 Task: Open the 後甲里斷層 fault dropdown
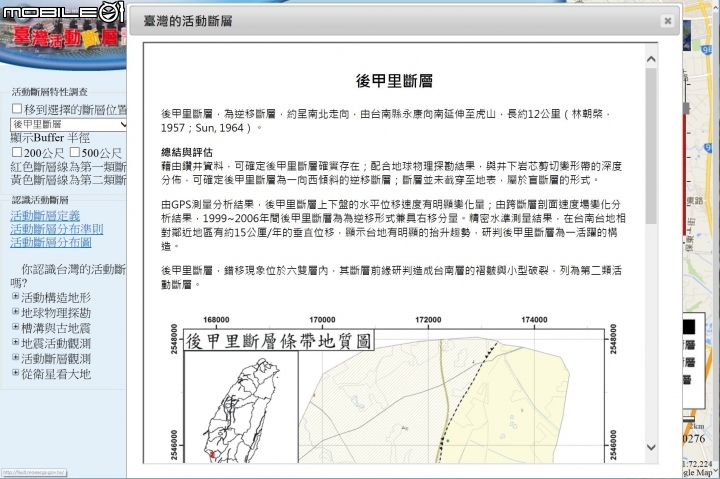point(68,124)
